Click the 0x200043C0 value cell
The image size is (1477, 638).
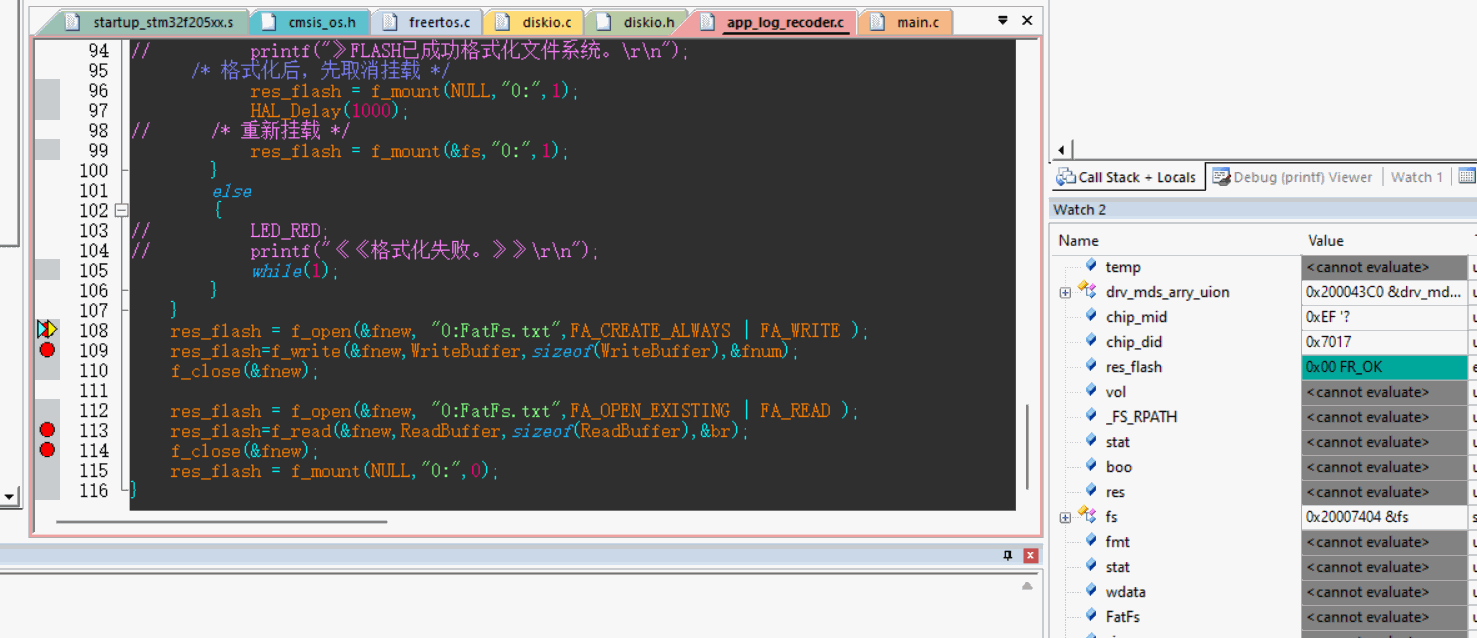[1384, 291]
